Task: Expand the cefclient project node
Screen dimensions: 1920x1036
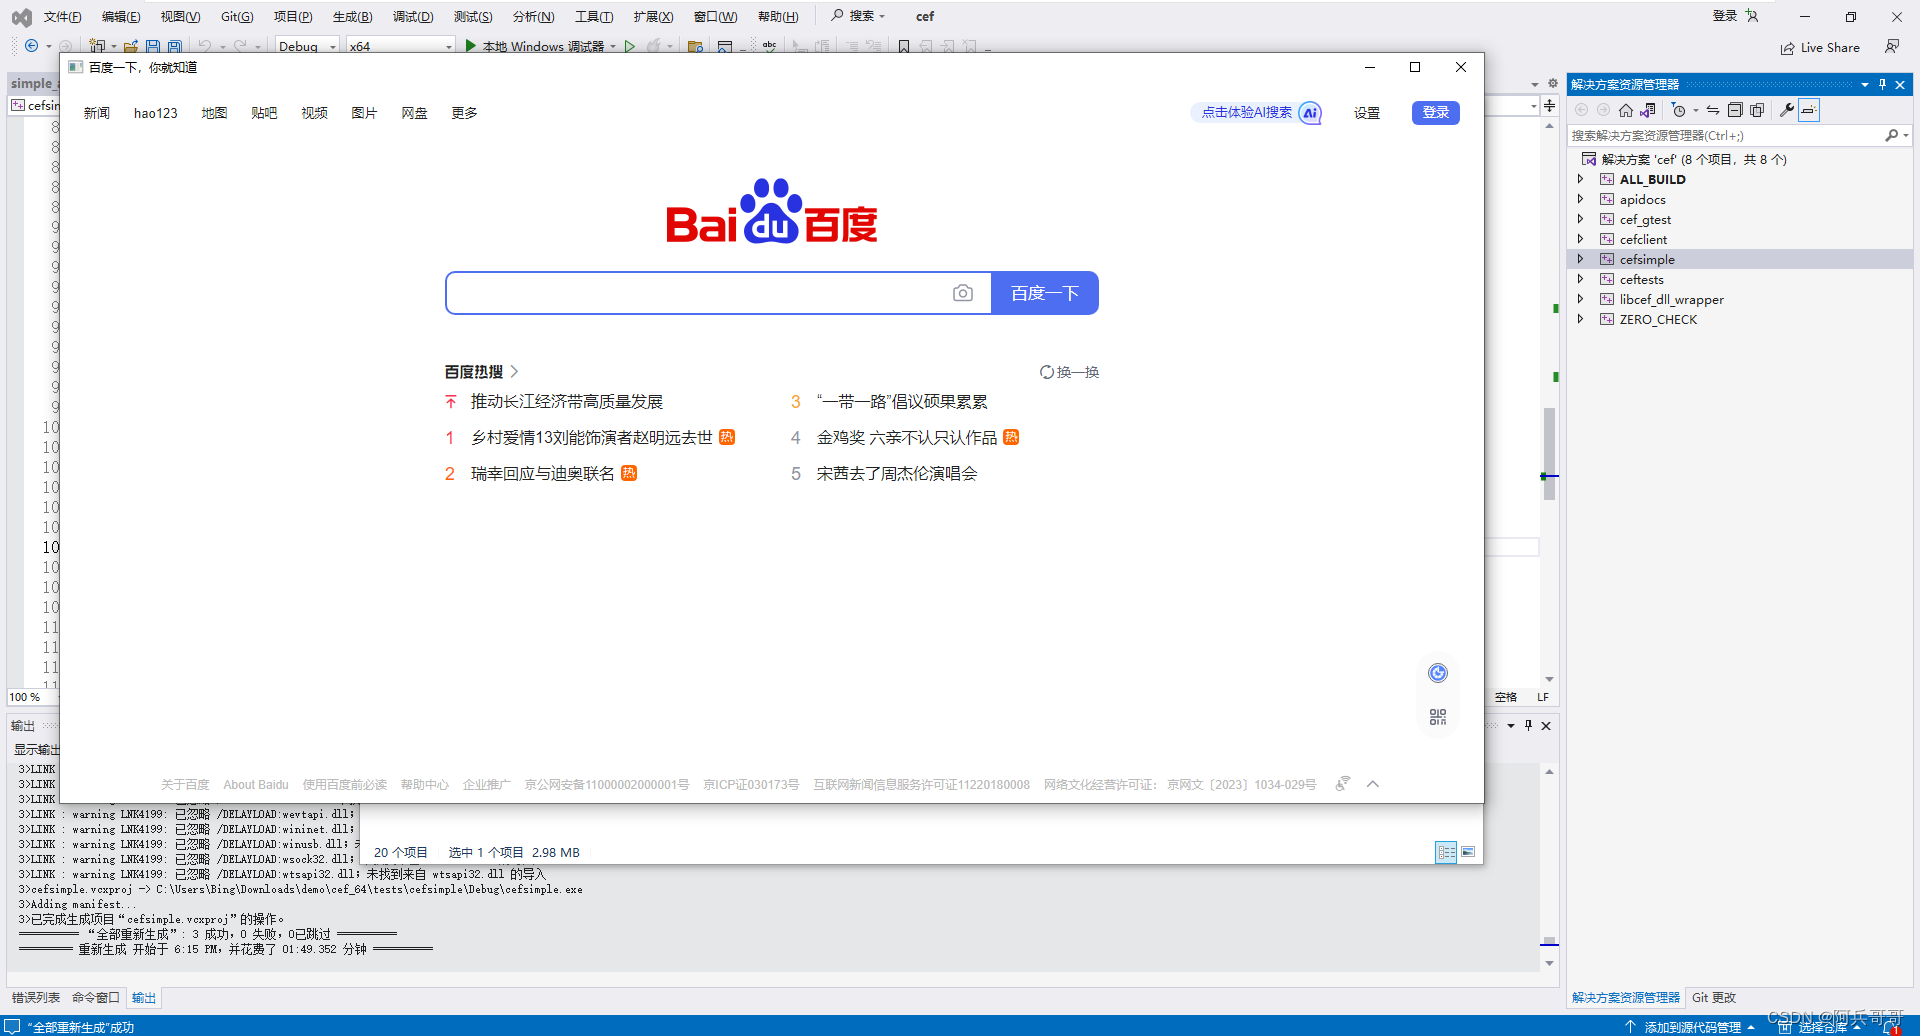Action: pos(1581,239)
